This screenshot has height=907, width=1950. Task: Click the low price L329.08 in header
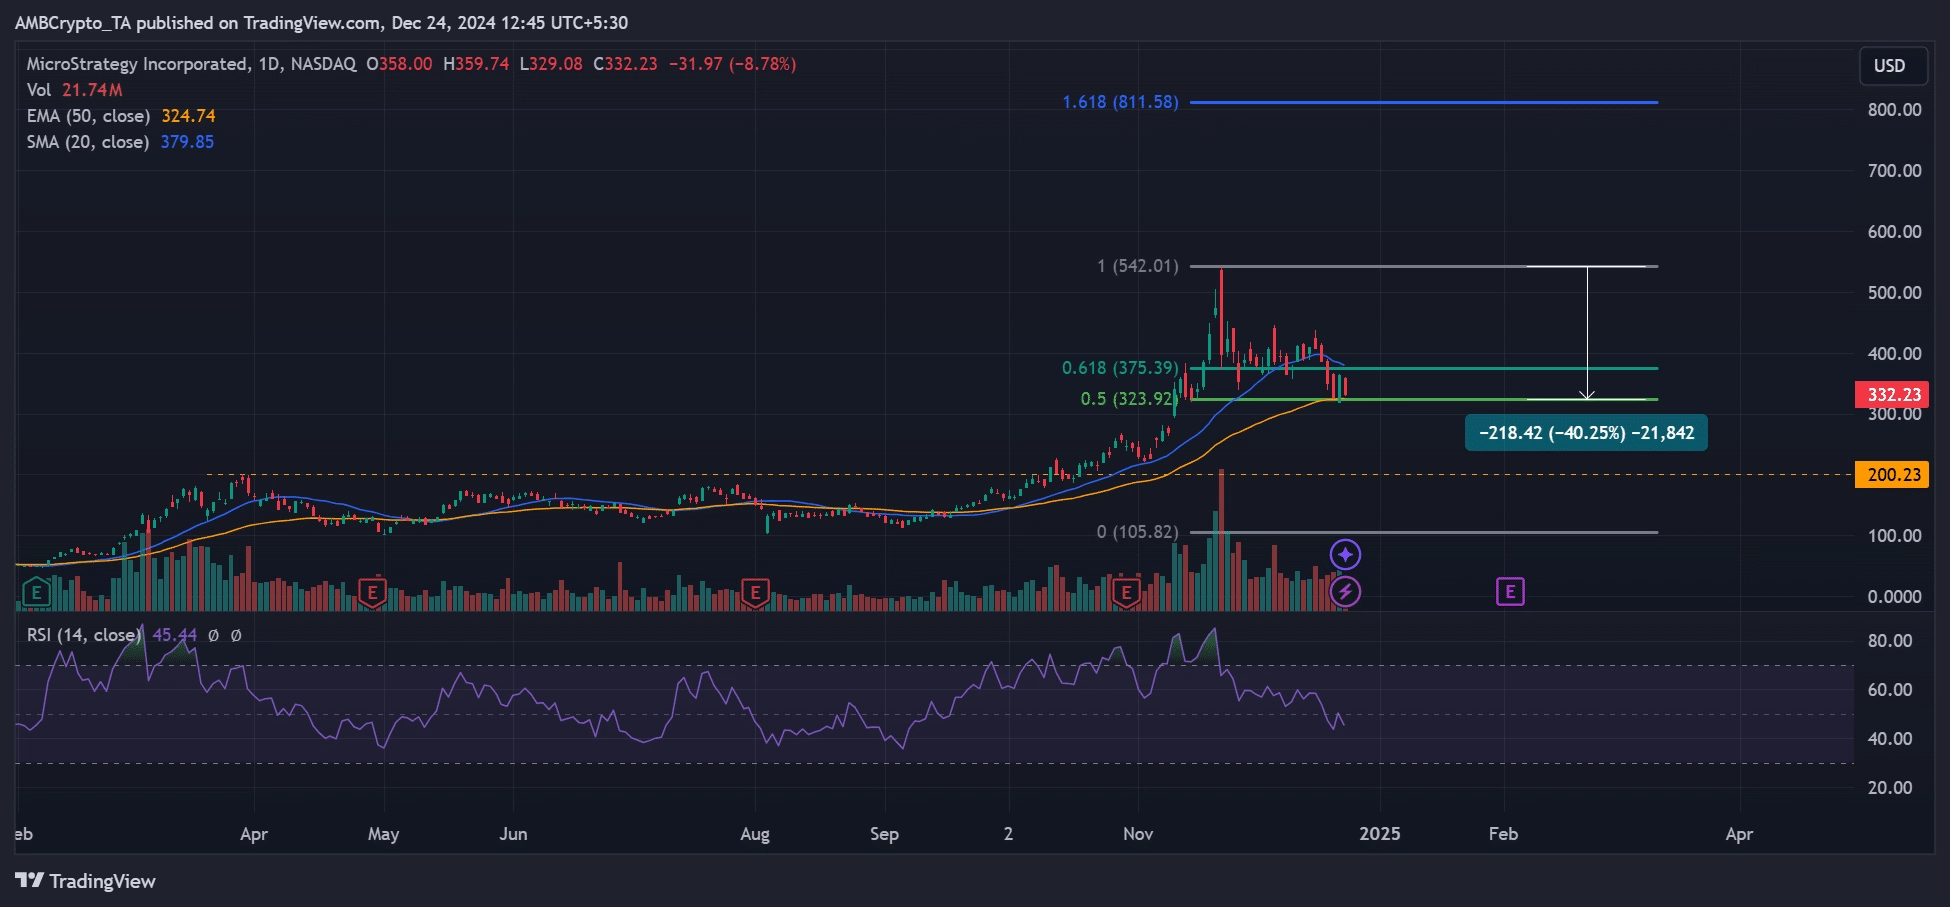[x=551, y=64]
